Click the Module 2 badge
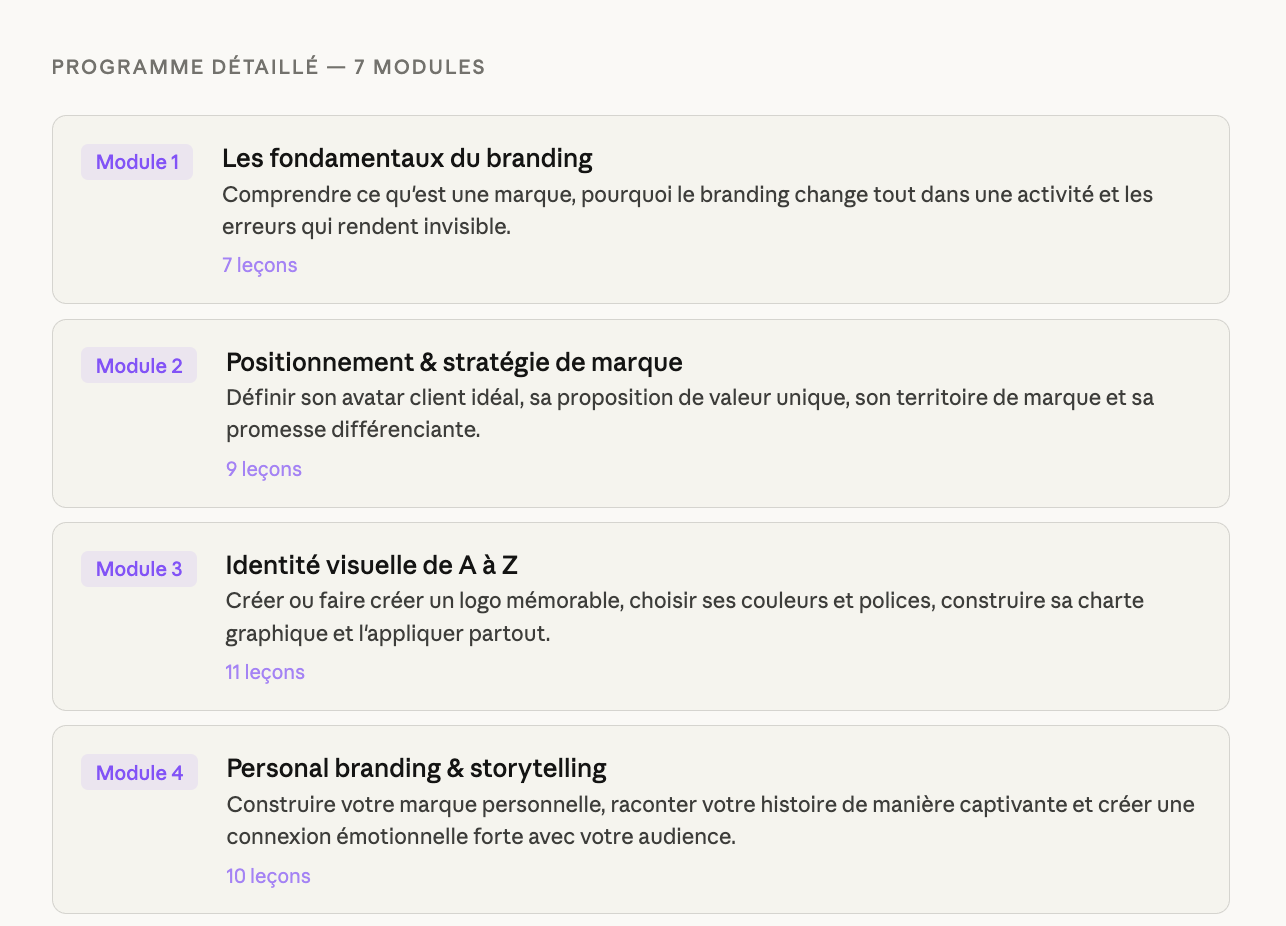 click(139, 366)
